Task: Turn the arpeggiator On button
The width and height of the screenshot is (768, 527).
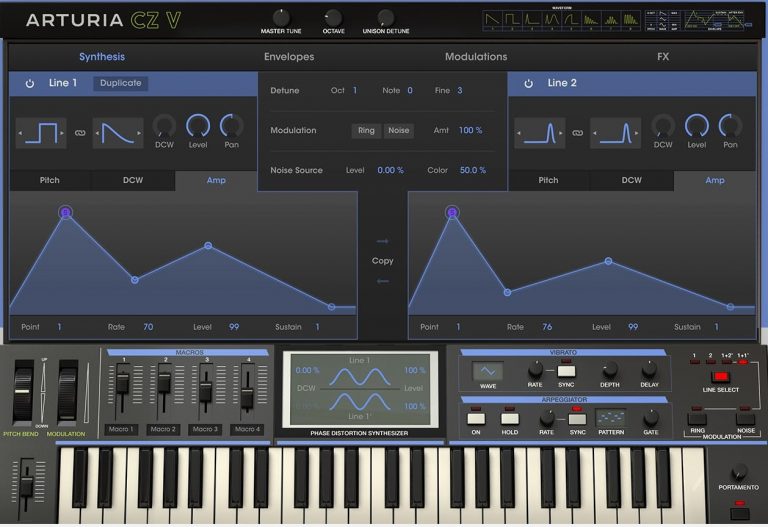Action: tap(476, 418)
